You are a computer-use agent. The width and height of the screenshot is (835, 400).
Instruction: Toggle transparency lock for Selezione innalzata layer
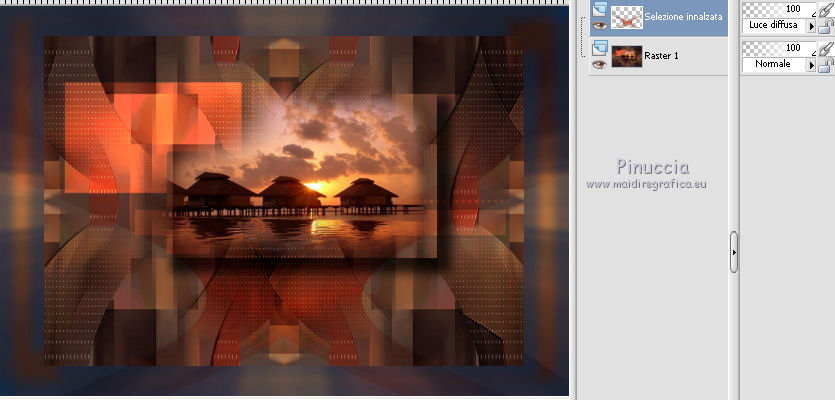coord(825,26)
